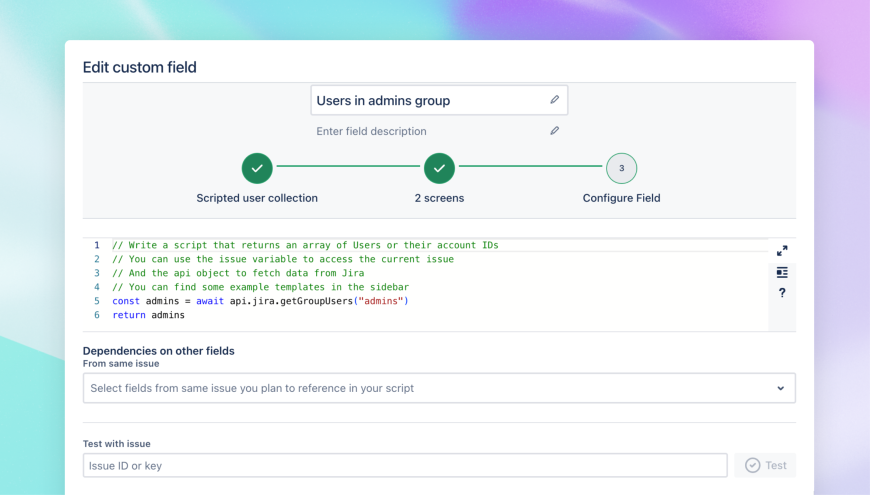Click the return admins code line
Image resolution: width=870 pixels, height=495 pixels.
pyautogui.click(x=149, y=315)
